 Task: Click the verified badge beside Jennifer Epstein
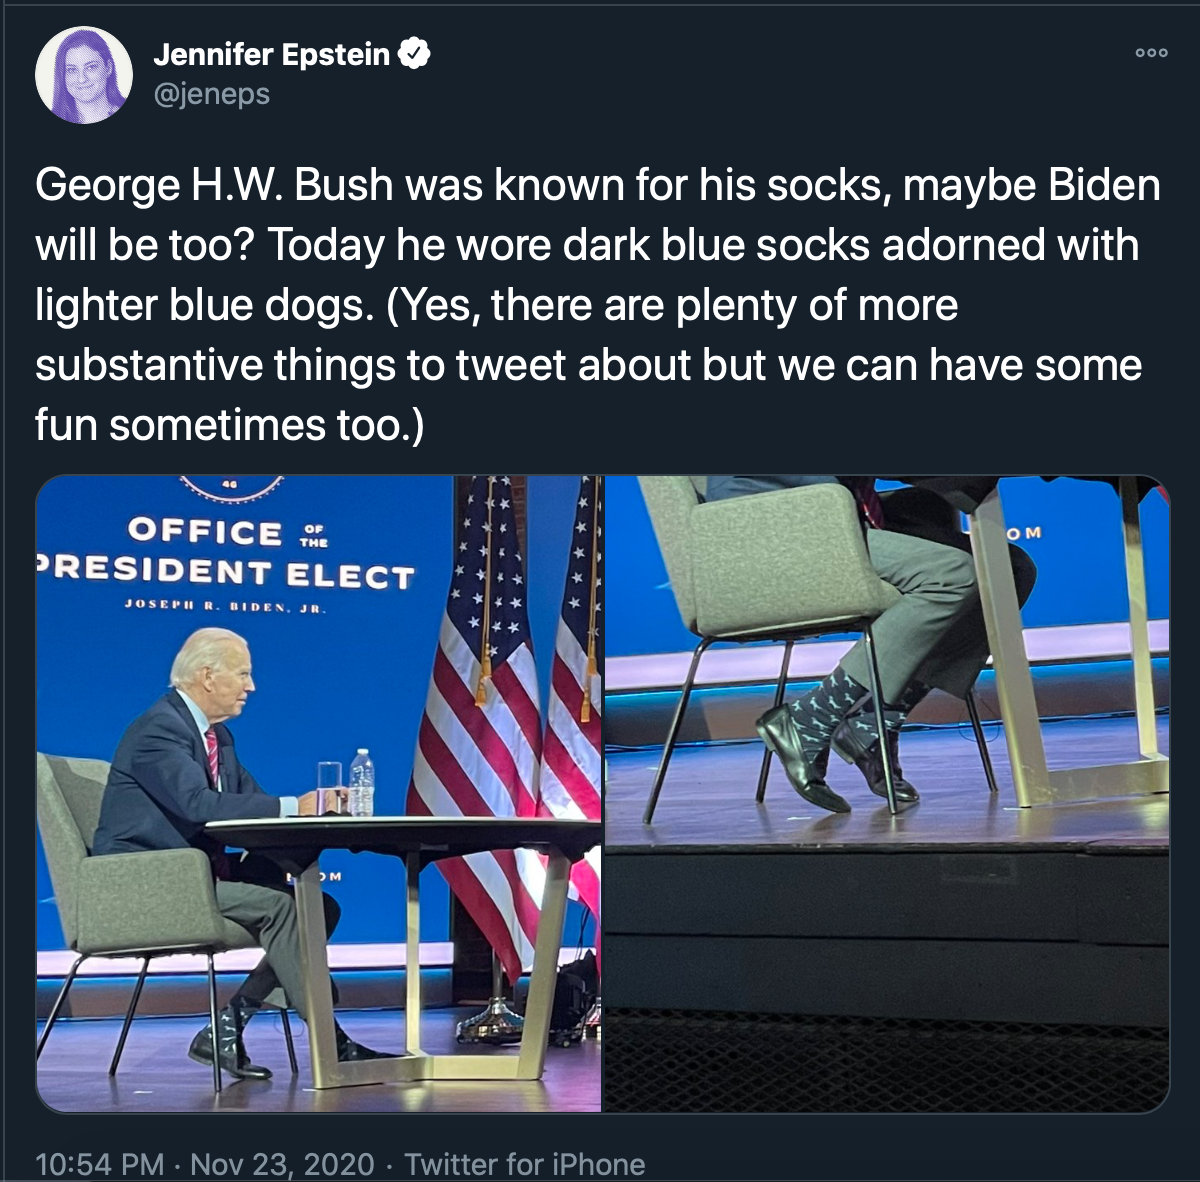tap(415, 54)
